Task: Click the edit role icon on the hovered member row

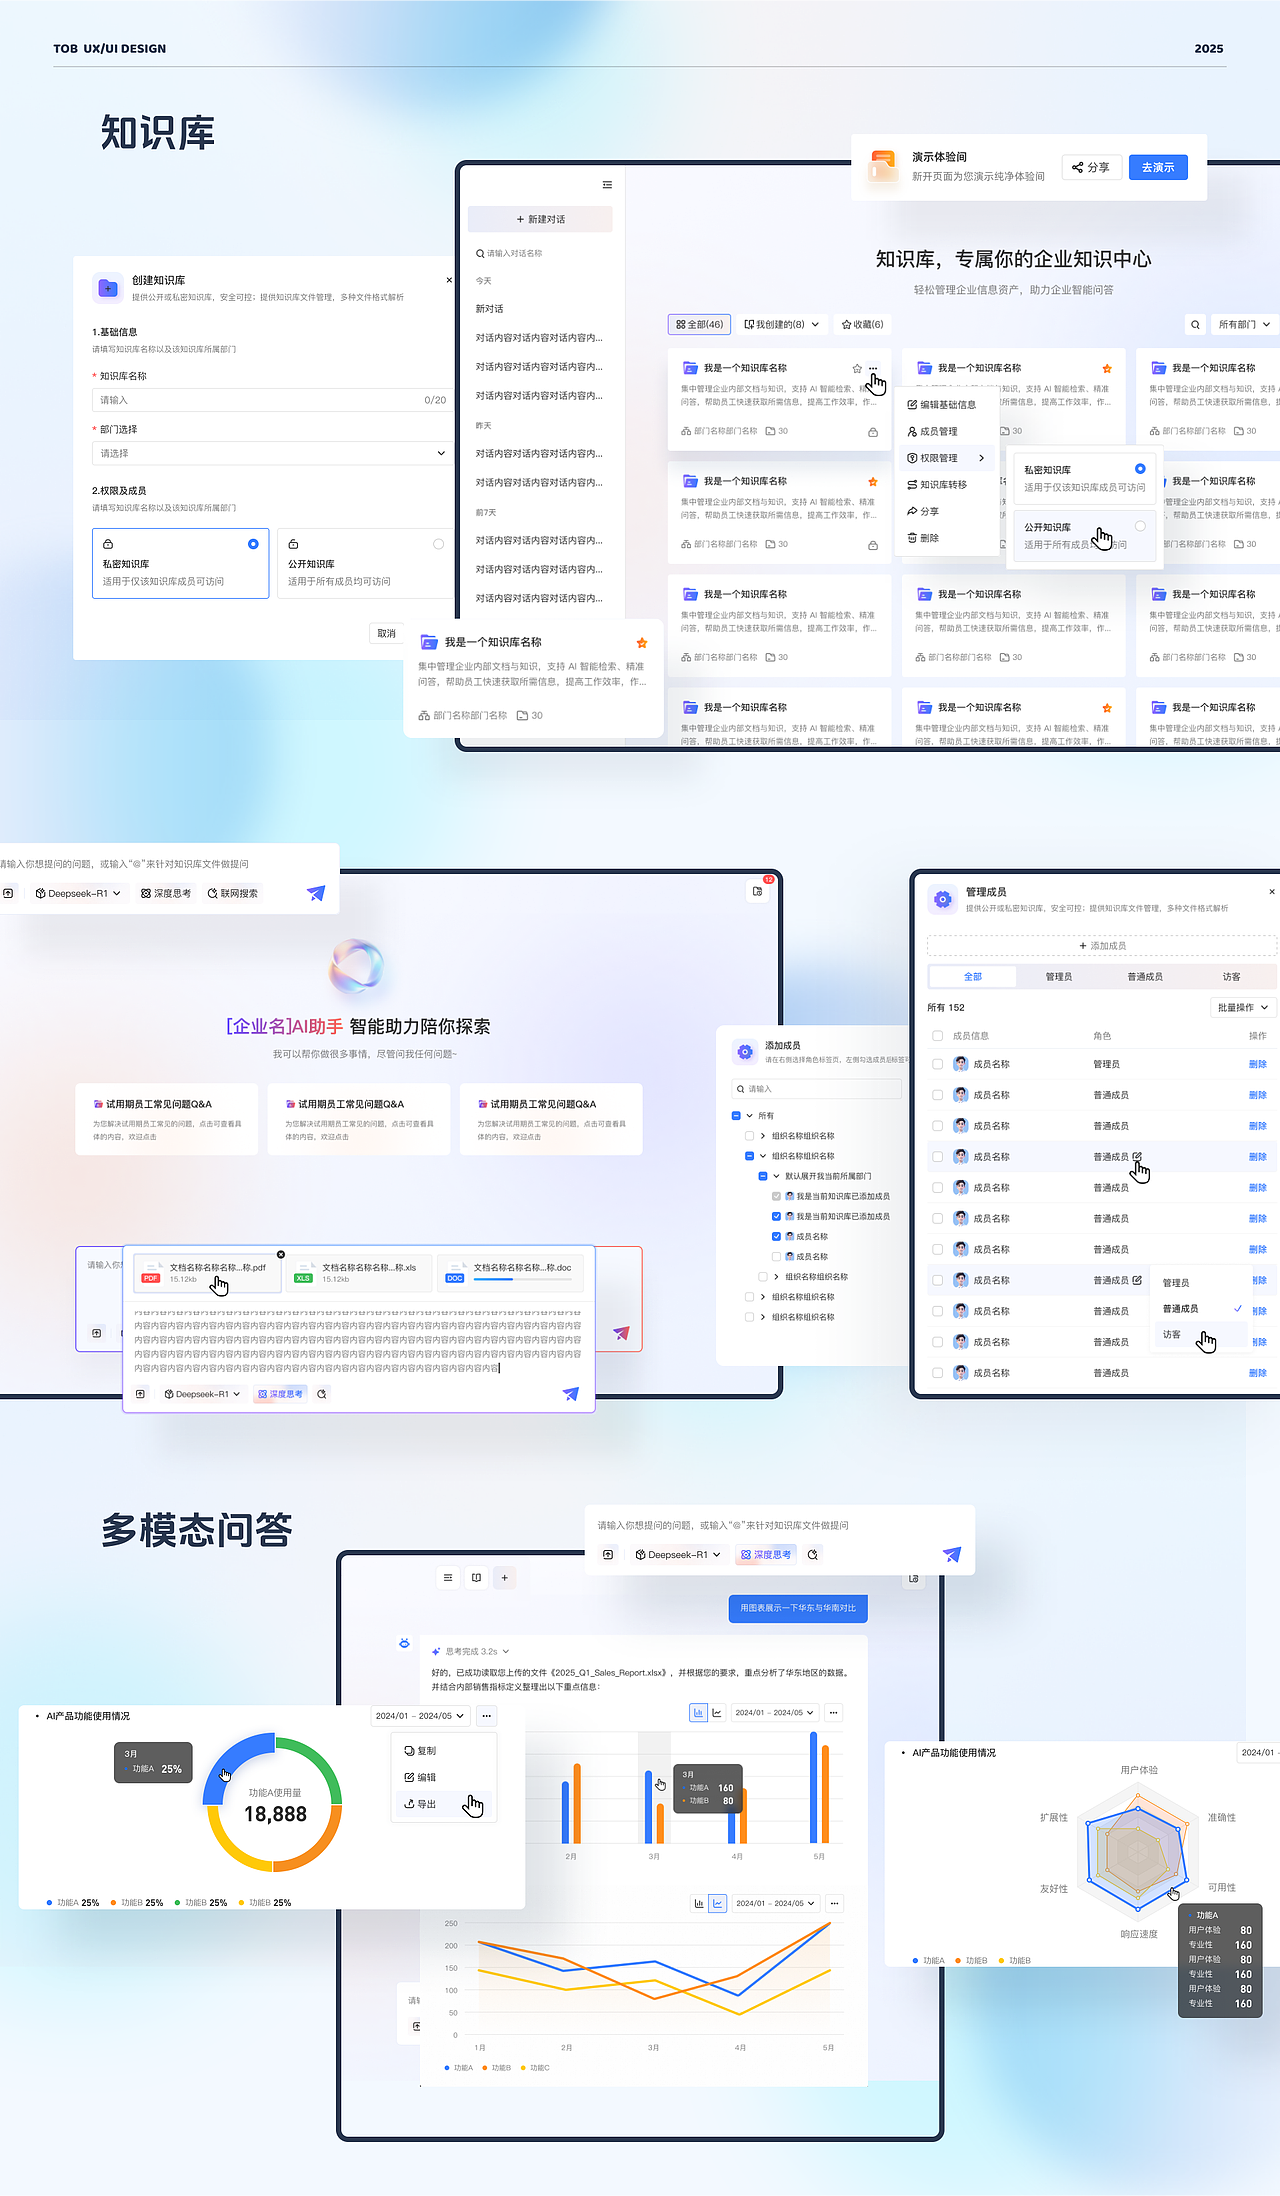Action: pyautogui.click(x=1137, y=1157)
